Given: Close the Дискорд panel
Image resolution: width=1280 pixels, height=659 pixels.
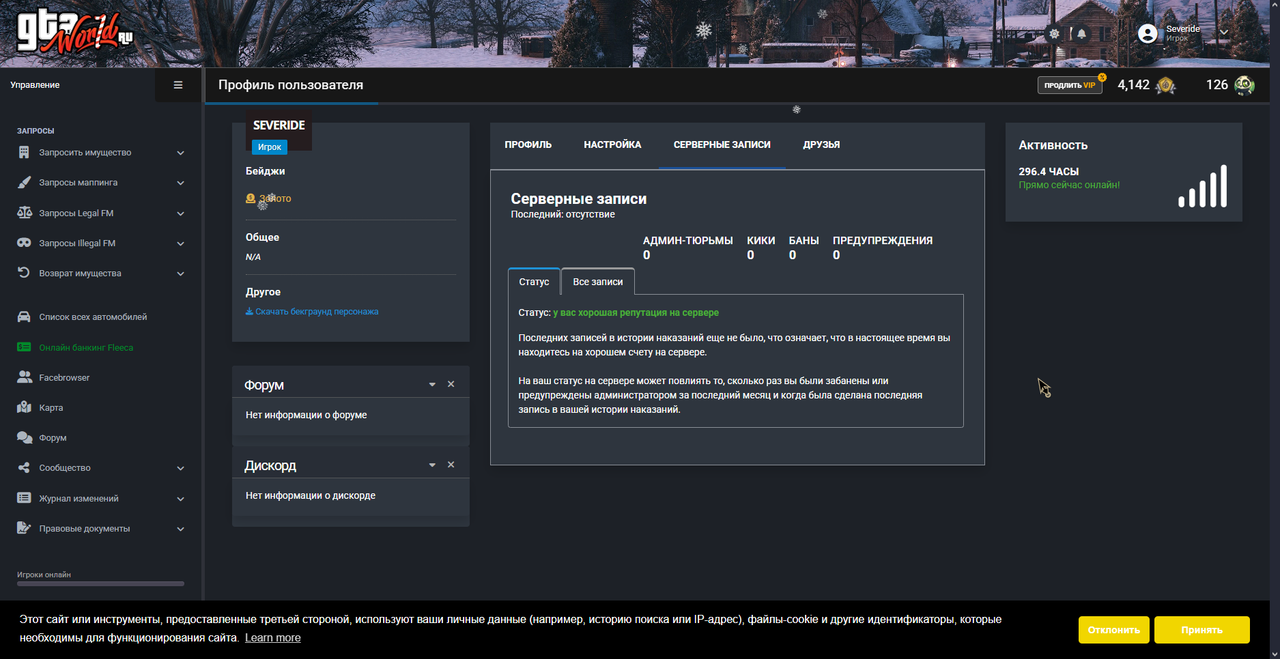Looking at the screenshot, I should pyautogui.click(x=451, y=465).
